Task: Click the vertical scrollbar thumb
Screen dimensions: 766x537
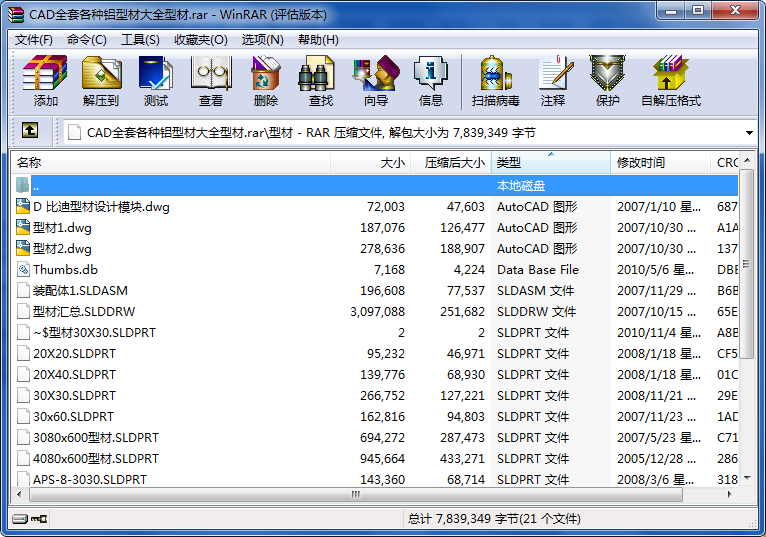Action: tap(746, 264)
